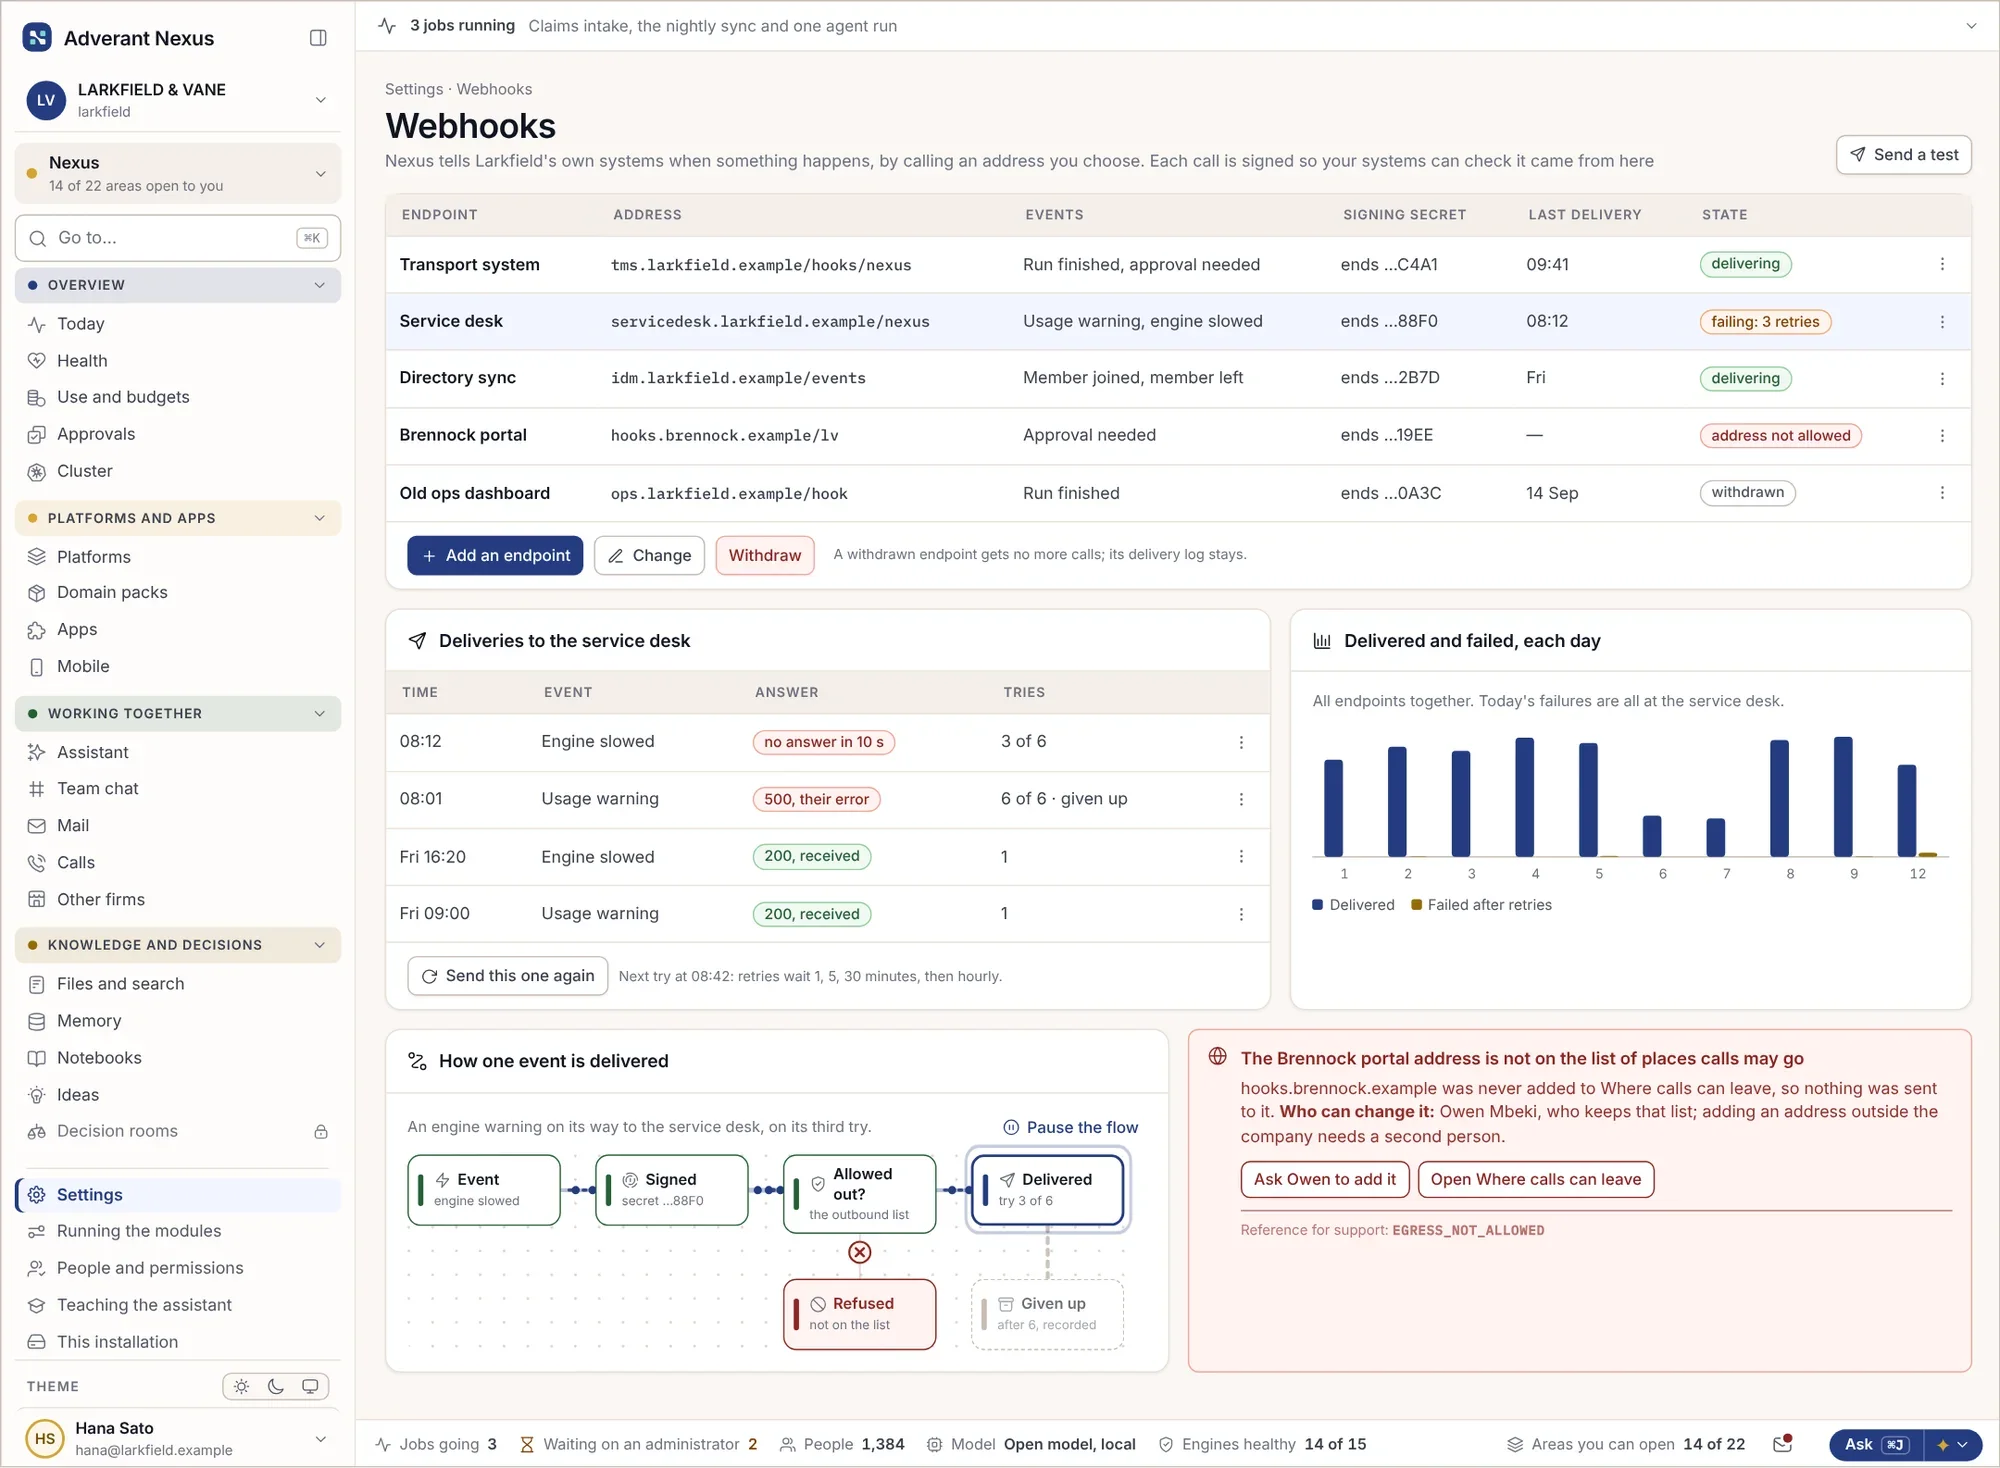Switch to dark theme
The height and width of the screenshot is (1468, 2000).
pyautogui.click(x=276, y=1386)
